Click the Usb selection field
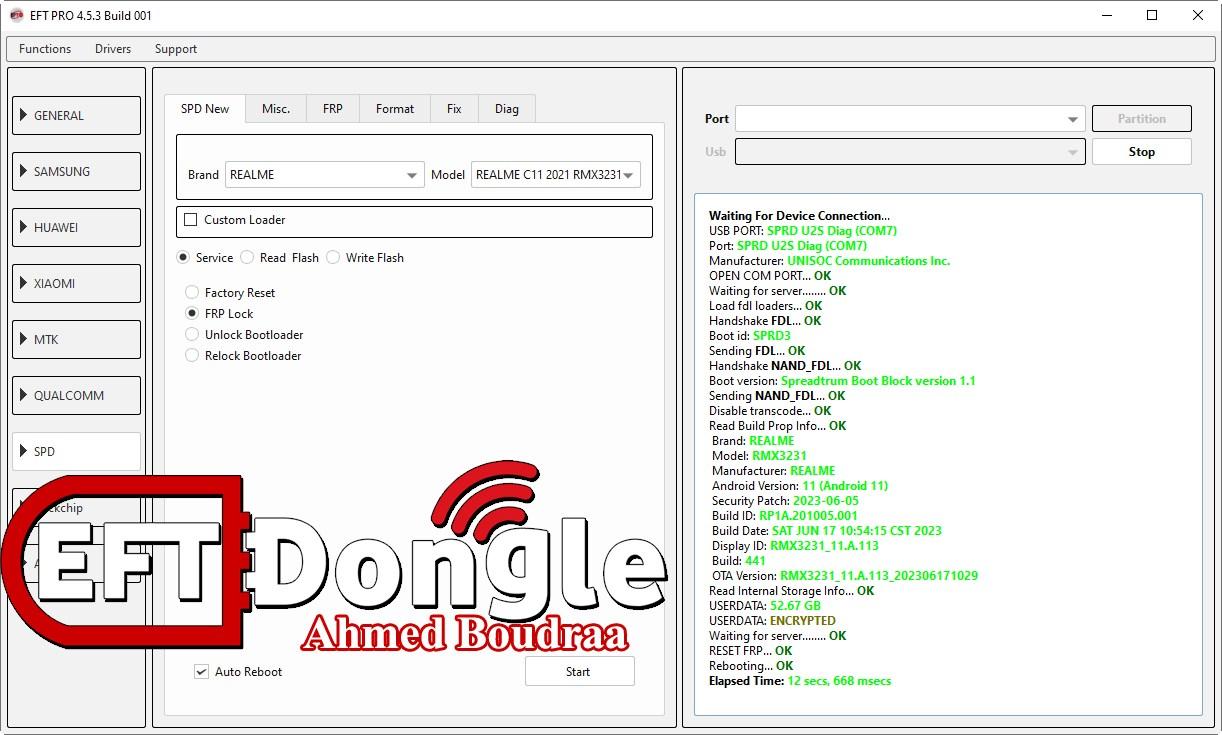Viewport: 1222px width, 735px height. [908, 151]
